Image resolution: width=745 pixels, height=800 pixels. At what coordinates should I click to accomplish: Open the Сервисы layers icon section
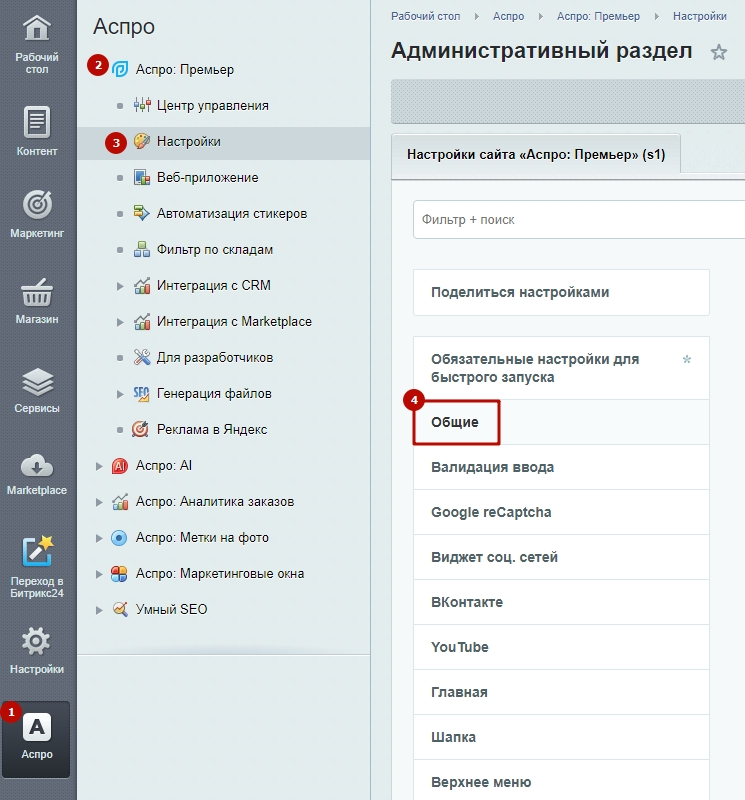[37, 390]
